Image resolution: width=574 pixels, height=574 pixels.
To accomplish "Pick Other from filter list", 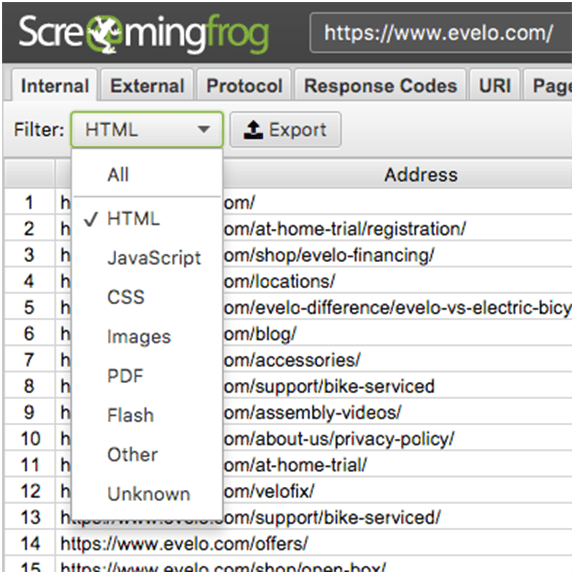I will (x=133, y=455).
